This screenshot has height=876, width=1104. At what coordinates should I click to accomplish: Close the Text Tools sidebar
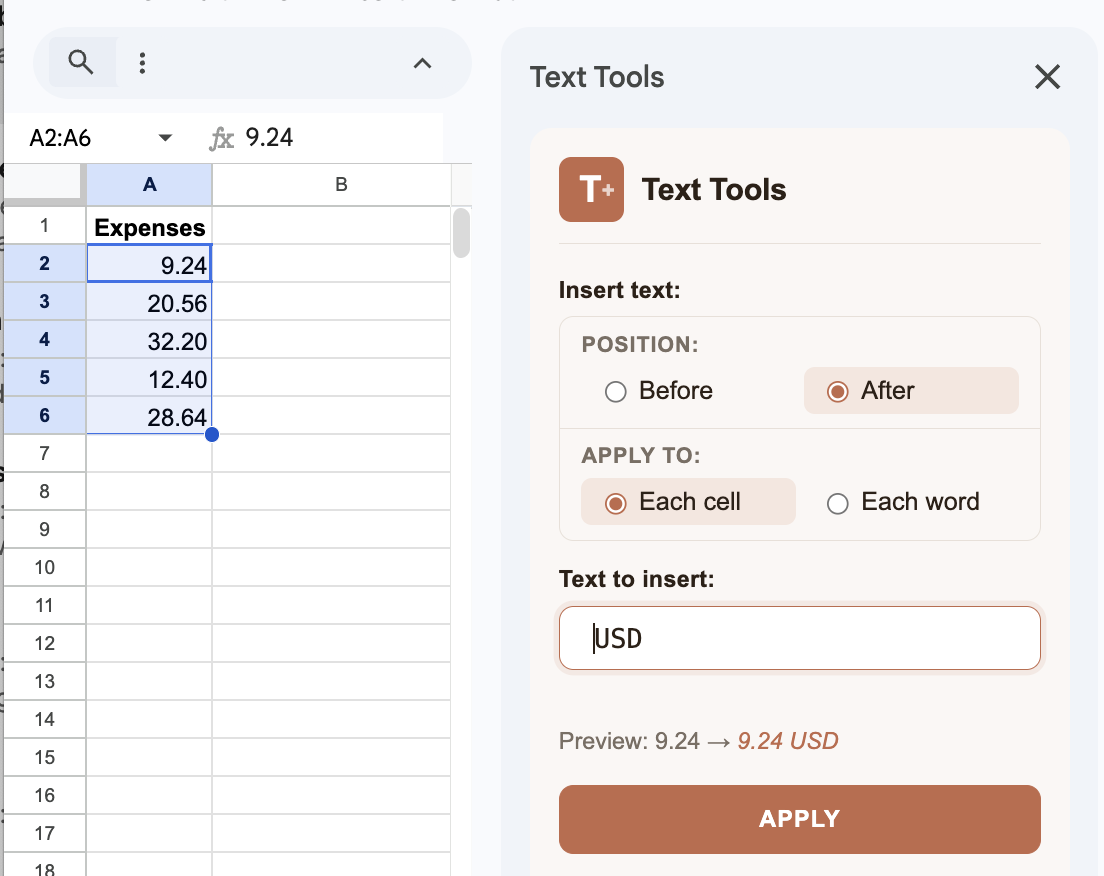(1047, 76)
